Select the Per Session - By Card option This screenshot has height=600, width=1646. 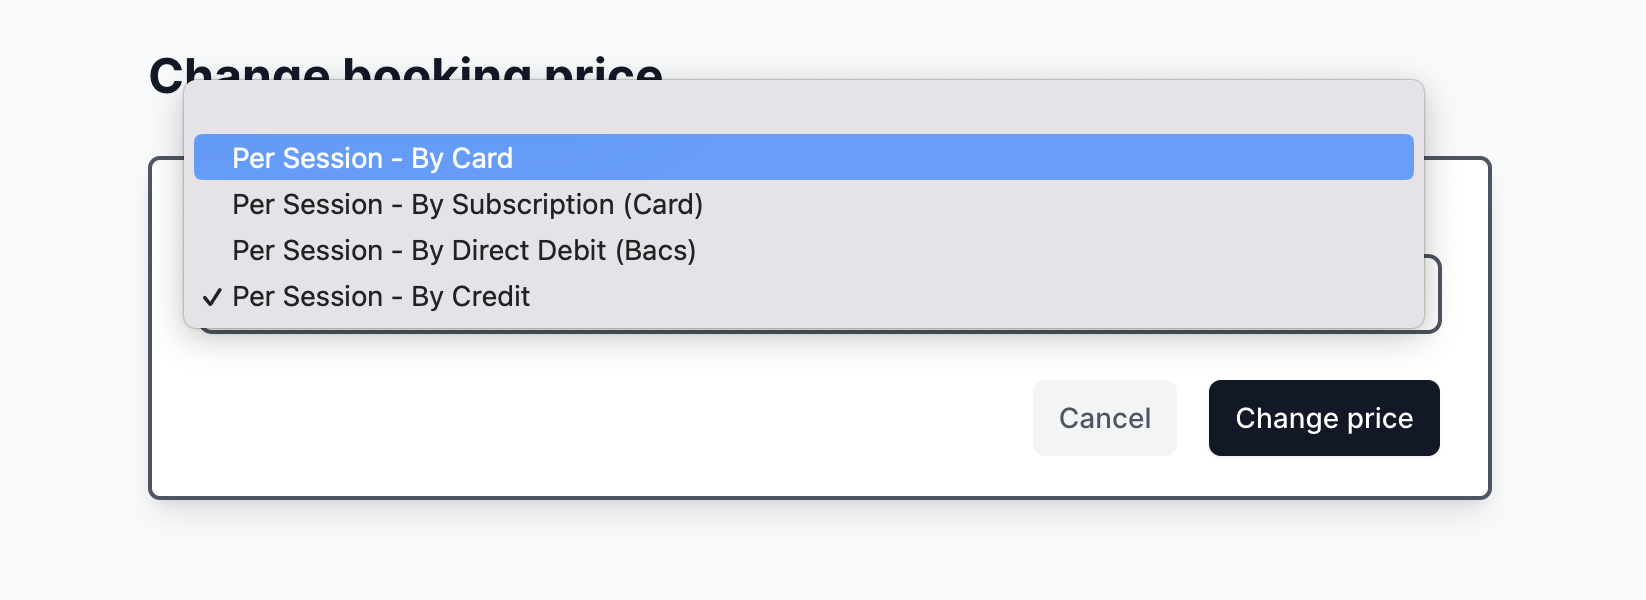[x=370, y=157]
